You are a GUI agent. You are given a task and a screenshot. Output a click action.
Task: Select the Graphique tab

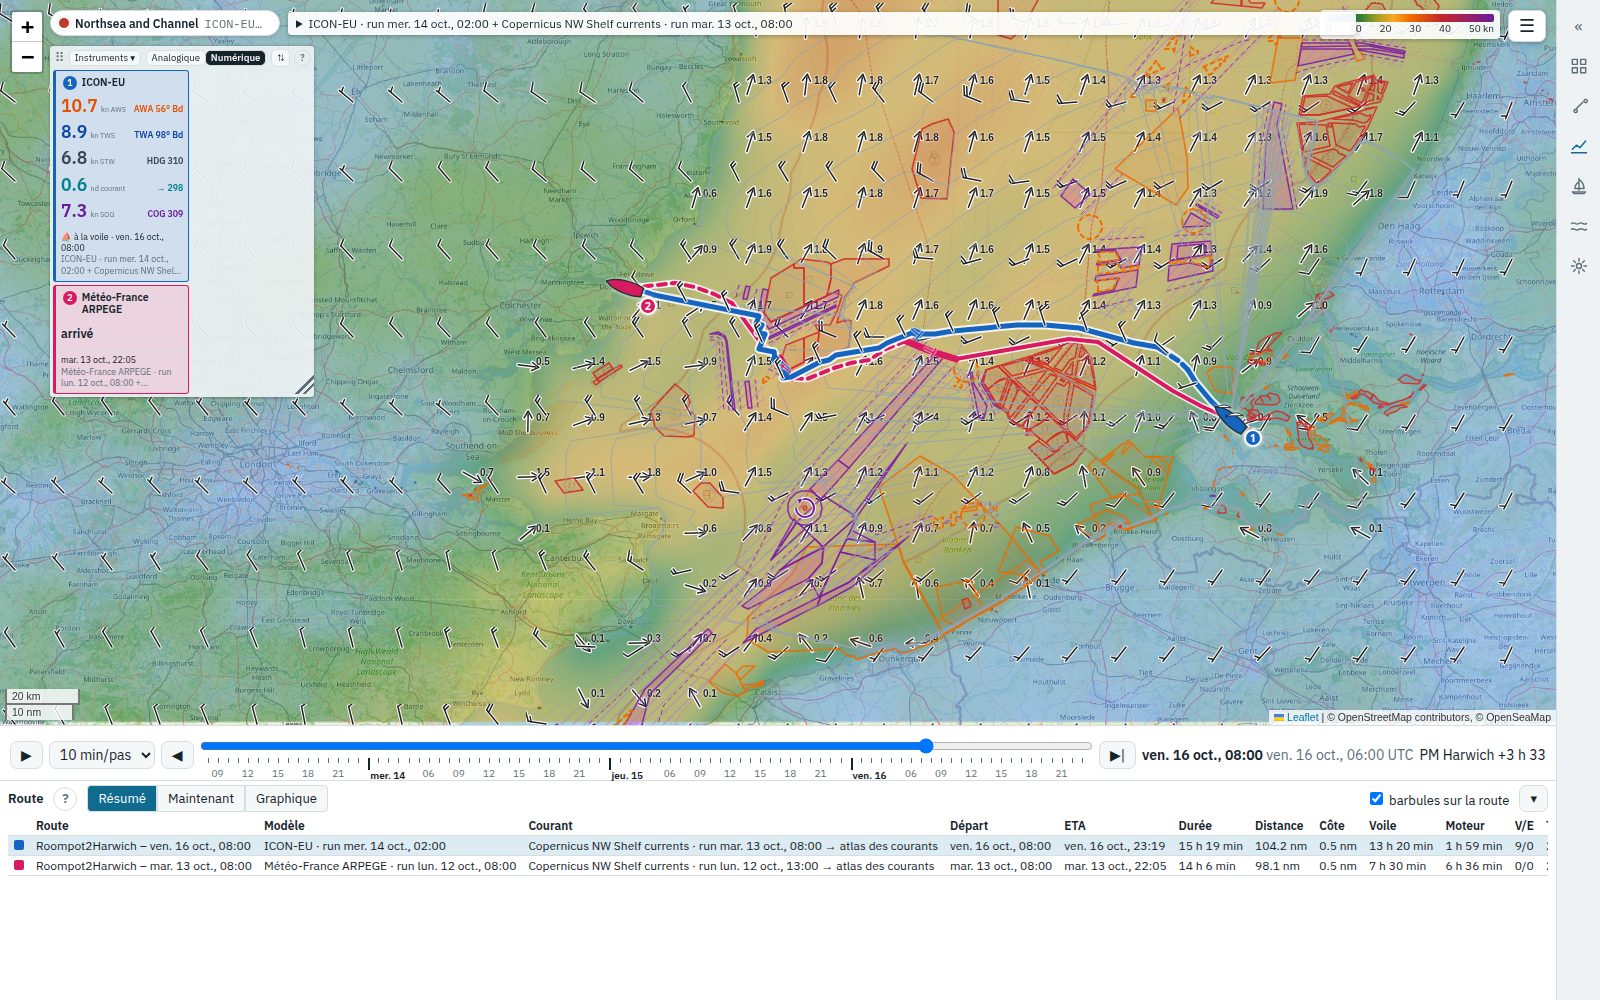[x=286, y=798]
